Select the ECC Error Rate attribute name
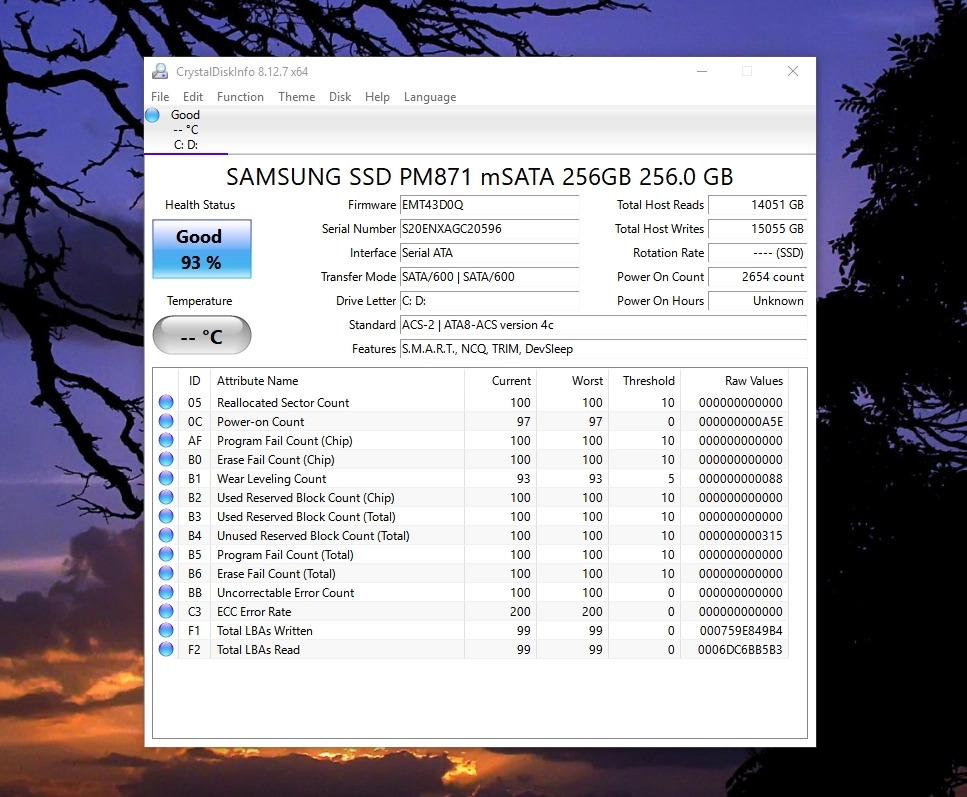967x797 pixels. (253, 612)
